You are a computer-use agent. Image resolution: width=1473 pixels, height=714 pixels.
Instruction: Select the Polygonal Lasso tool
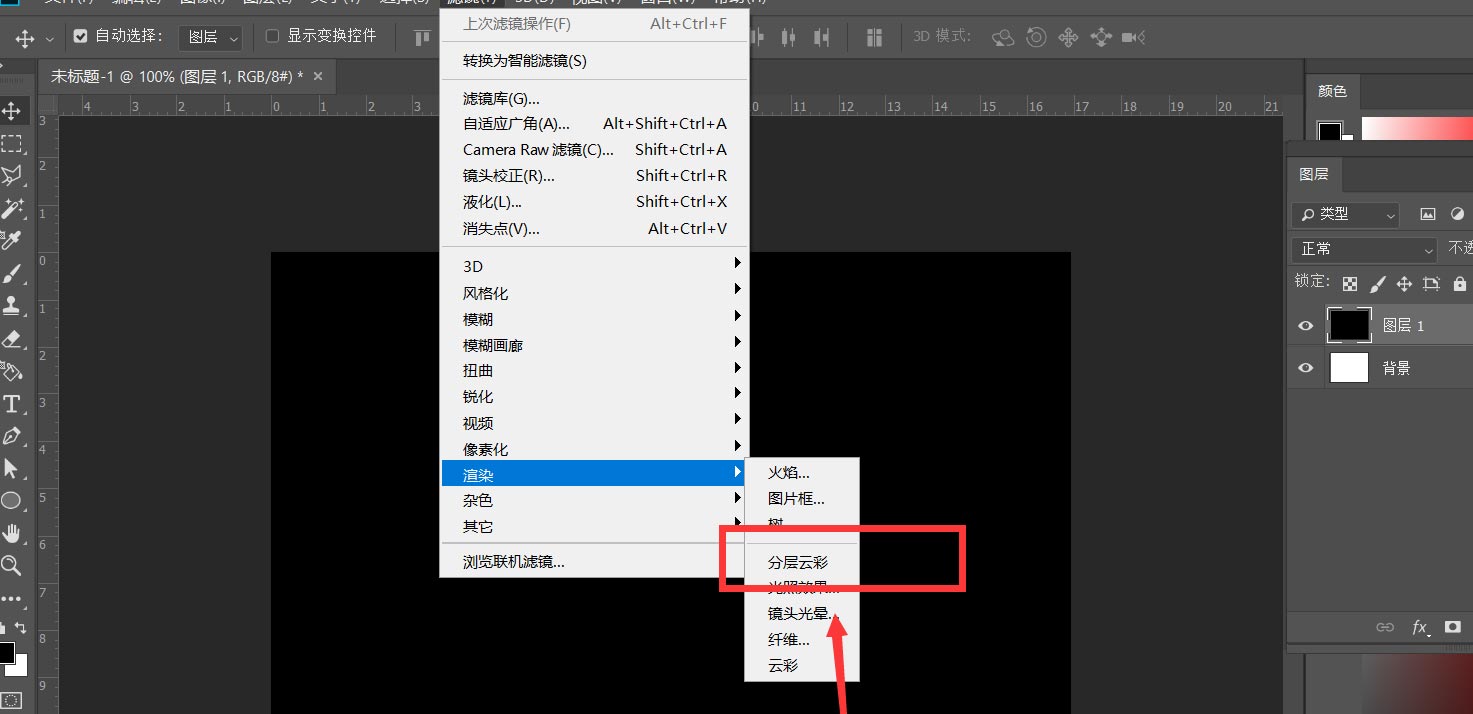coord(12,176)
